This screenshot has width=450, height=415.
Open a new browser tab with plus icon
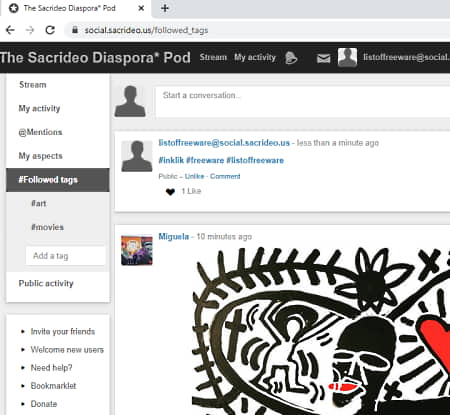coord(165,8)
